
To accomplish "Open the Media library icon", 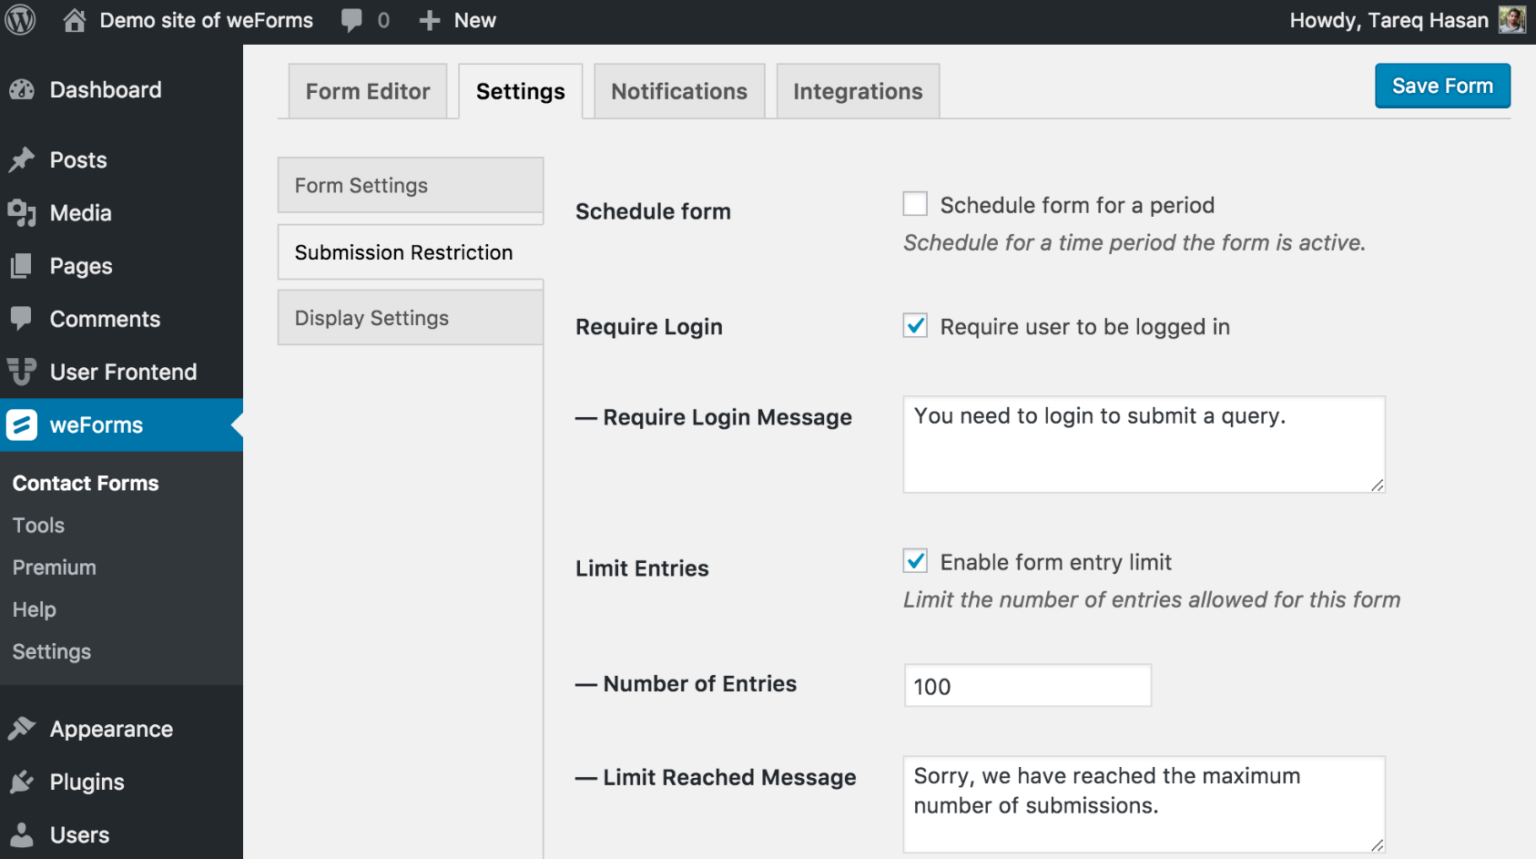I will 24,213.
